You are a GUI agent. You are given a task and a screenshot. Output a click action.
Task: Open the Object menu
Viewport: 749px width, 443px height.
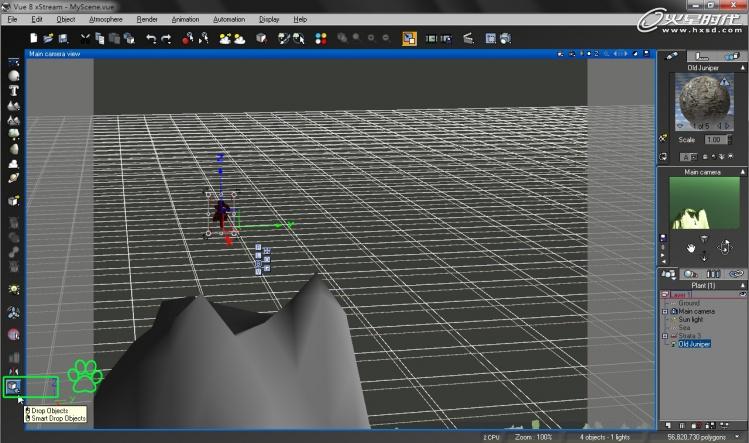tap(65, 19)
